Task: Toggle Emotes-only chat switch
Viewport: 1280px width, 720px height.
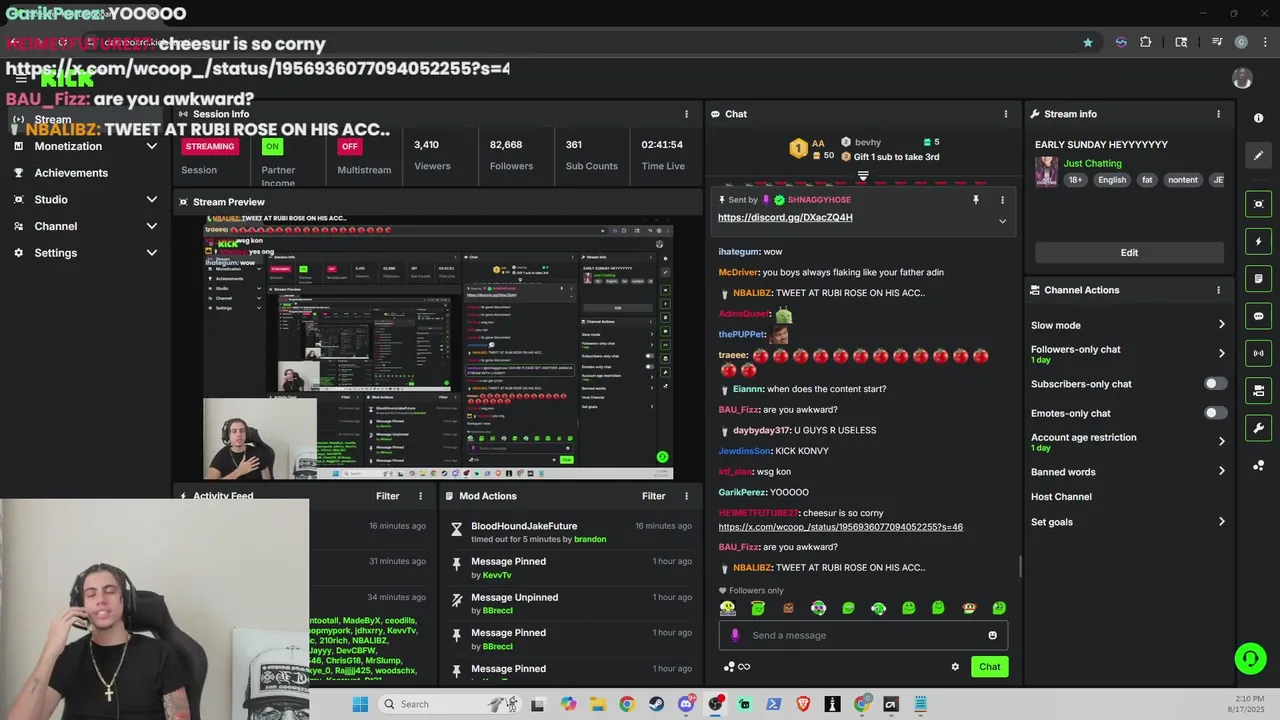Action: 1215,413
